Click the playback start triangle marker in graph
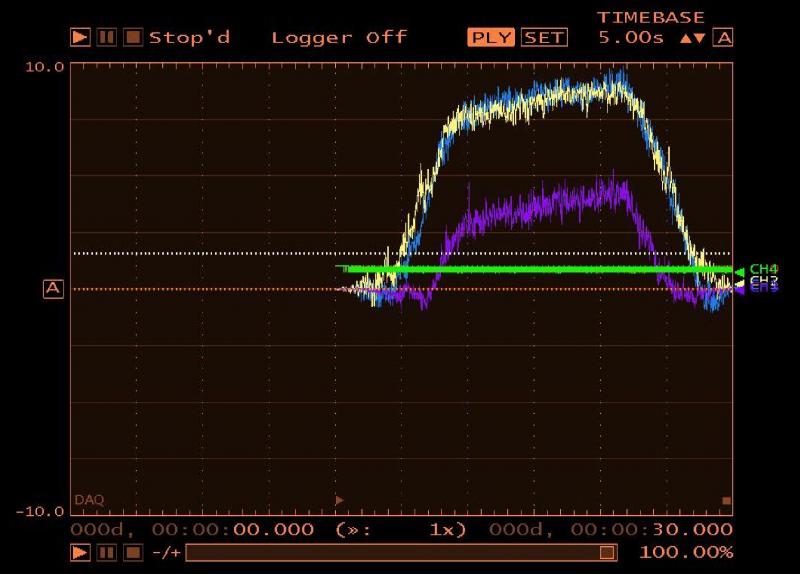Viewport: 800px width, 574px height. click(x=340, y=499)
